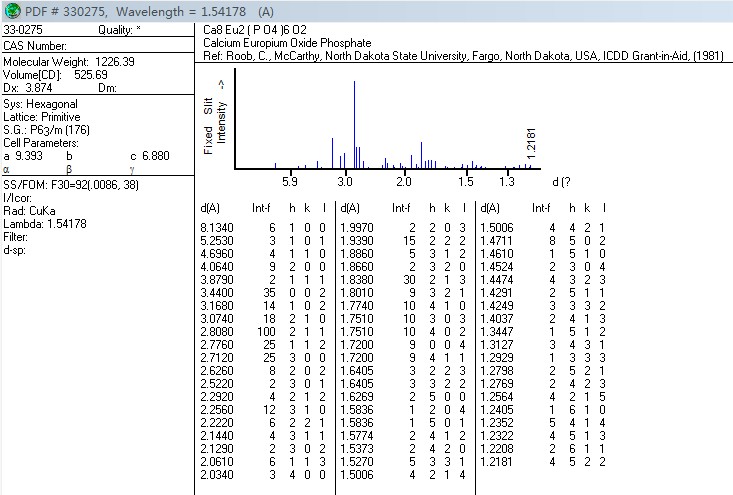
Task: Select the d-spacing row 8.1340
Action: (263, 228)
